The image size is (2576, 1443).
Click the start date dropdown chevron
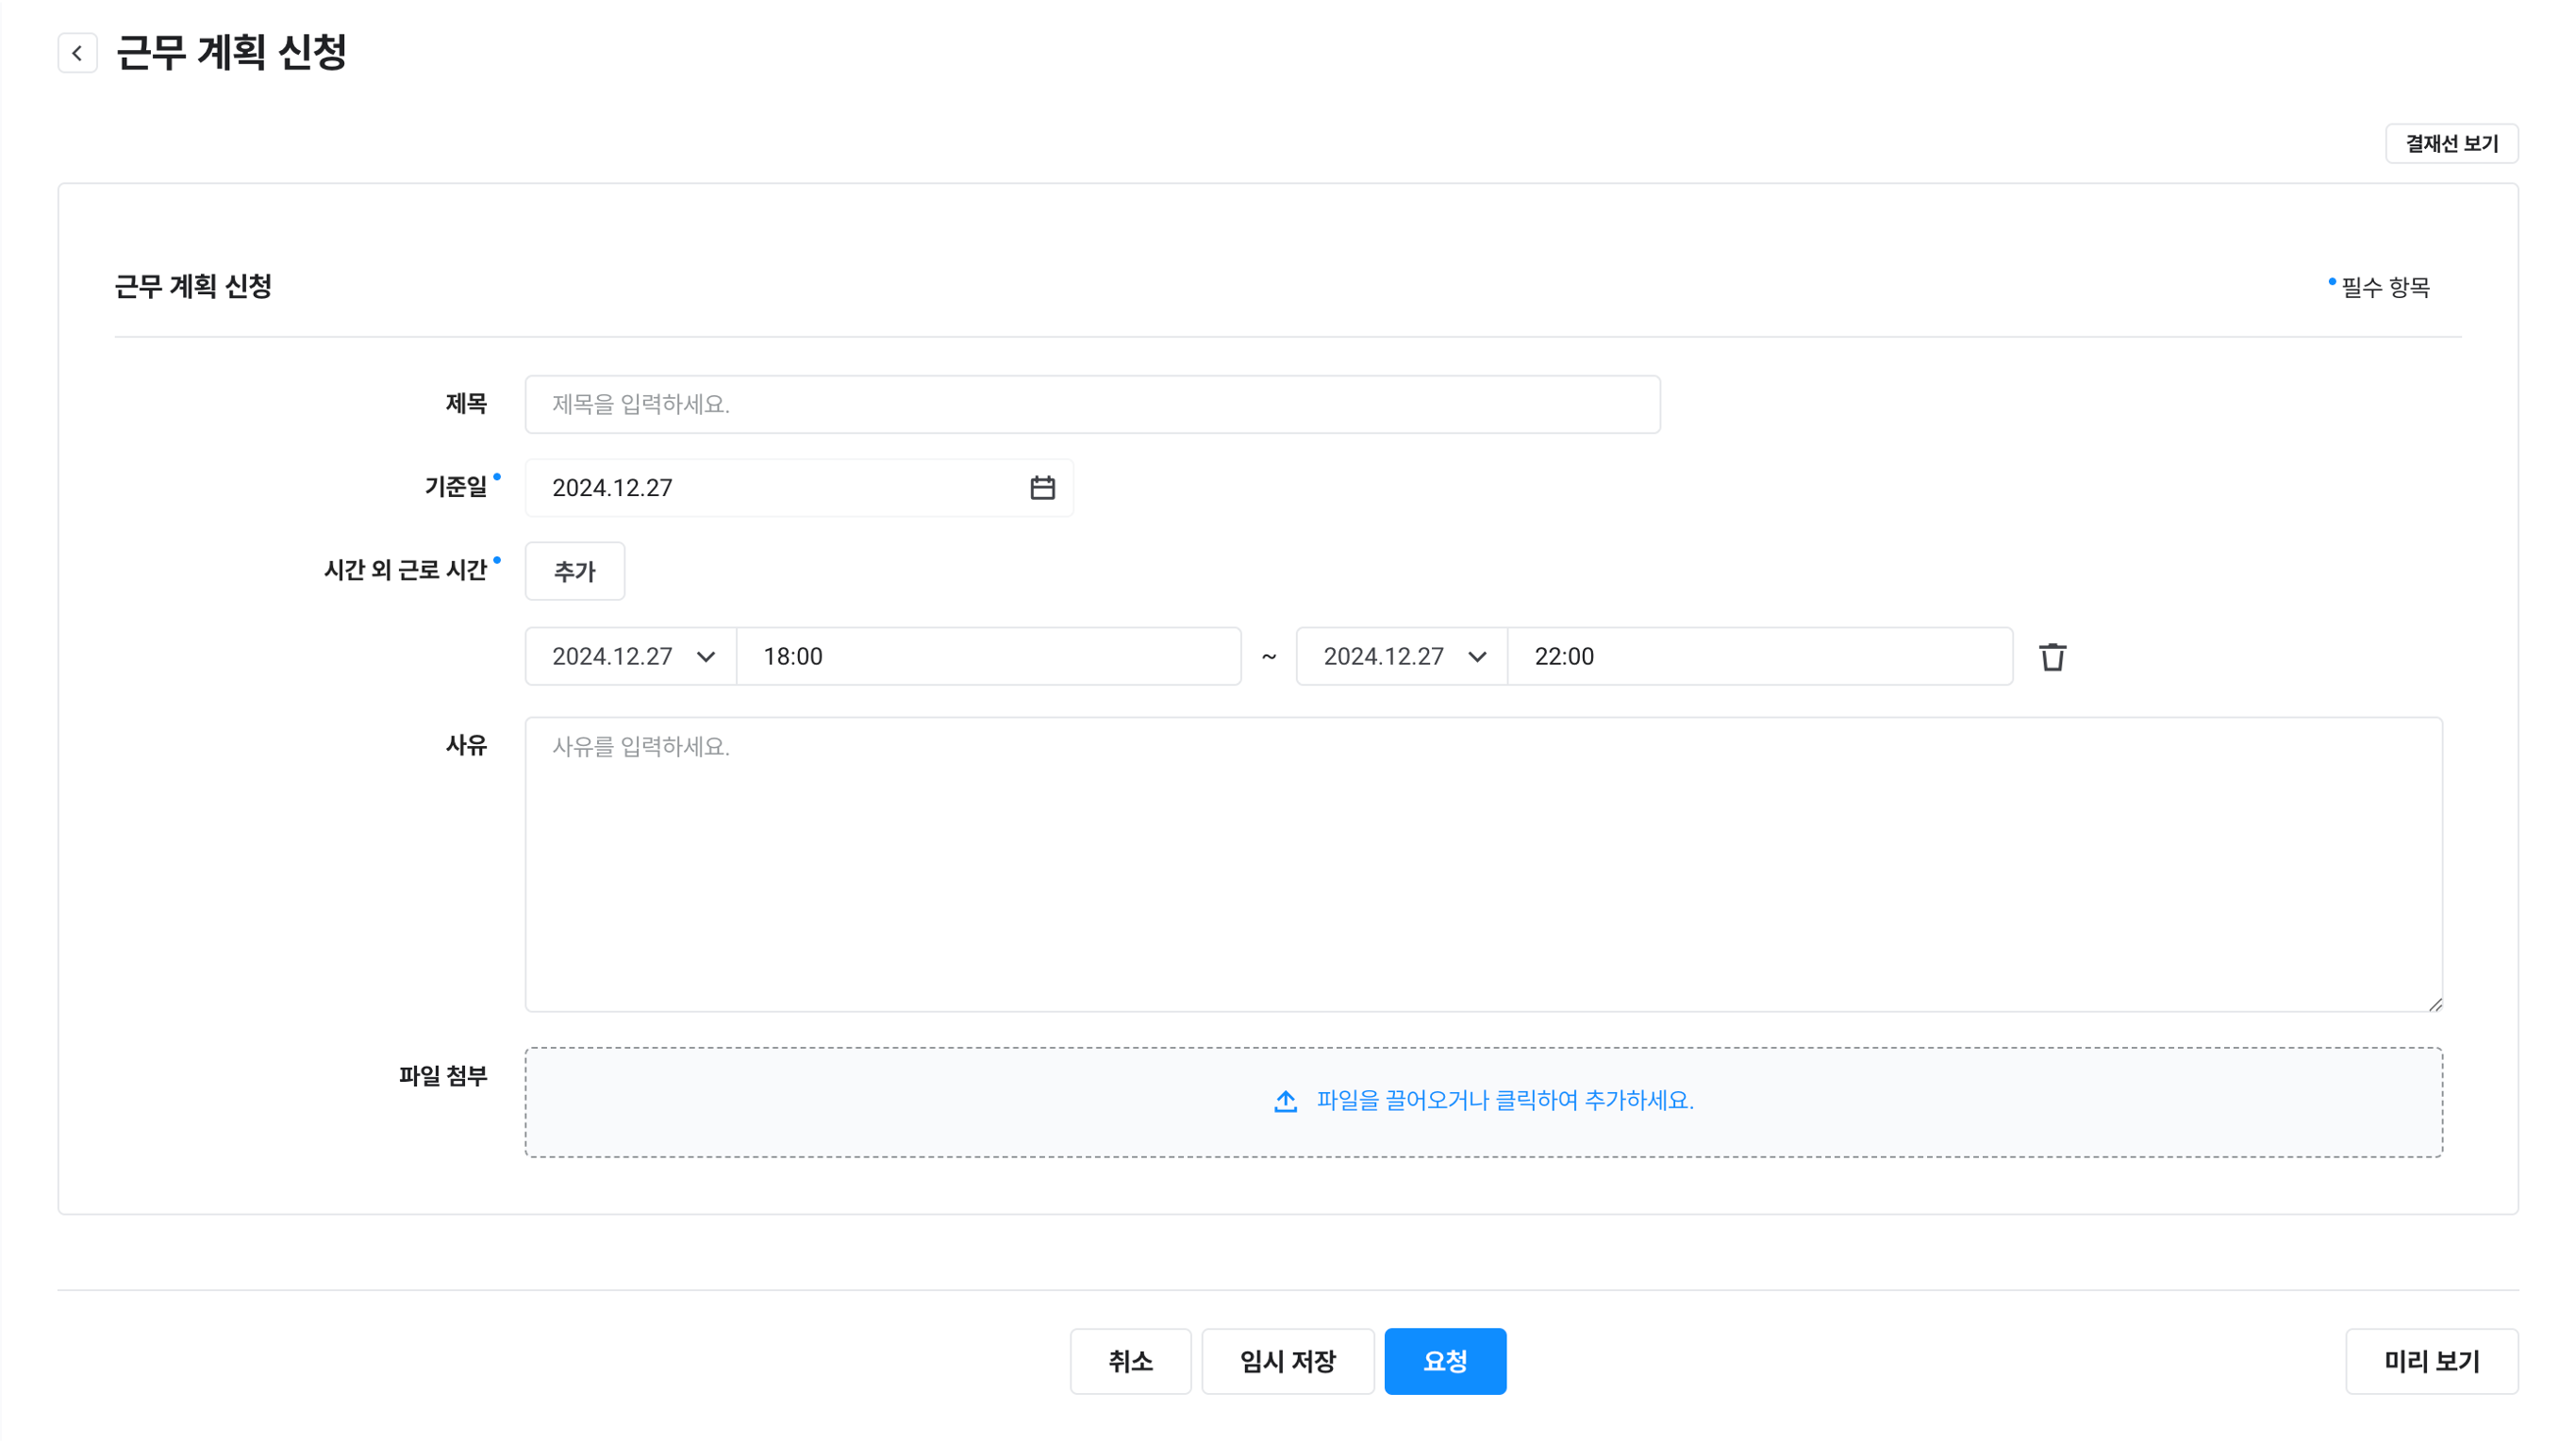pos(706,657)
